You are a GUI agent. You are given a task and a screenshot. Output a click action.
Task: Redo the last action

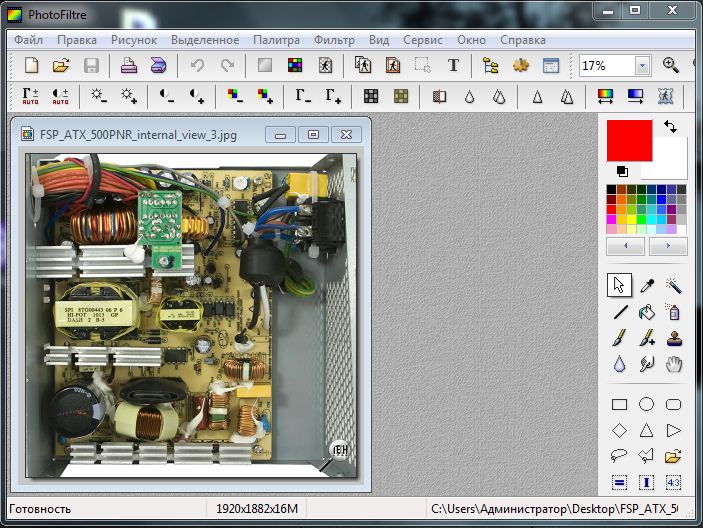click(x=228, y=65)
